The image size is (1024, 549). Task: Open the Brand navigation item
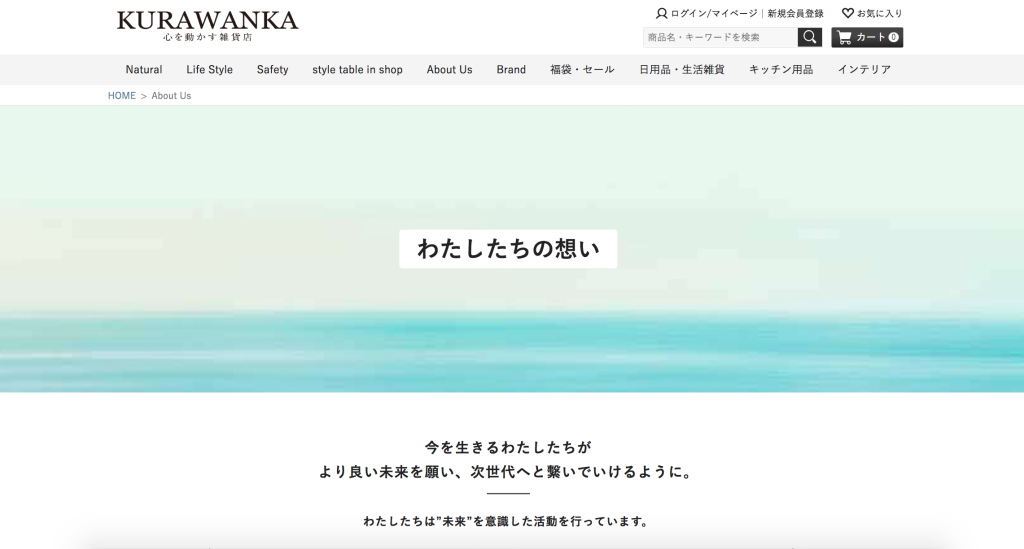[x=511, y=69]
